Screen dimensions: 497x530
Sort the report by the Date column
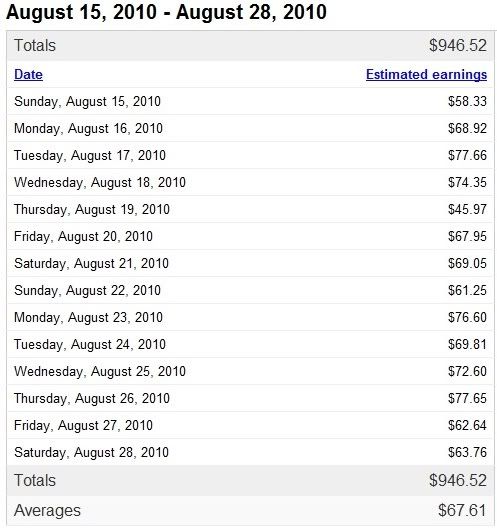tap(28, 74)
